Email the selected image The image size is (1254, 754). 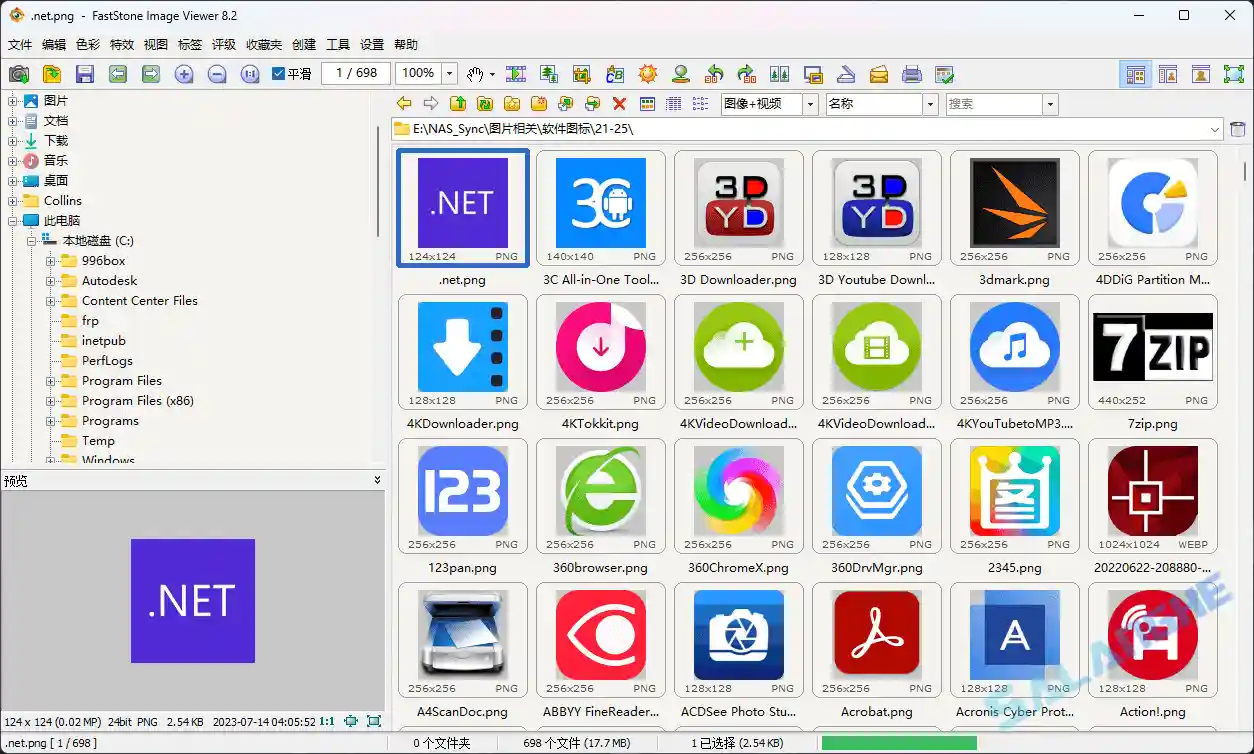tap(876, 74)
